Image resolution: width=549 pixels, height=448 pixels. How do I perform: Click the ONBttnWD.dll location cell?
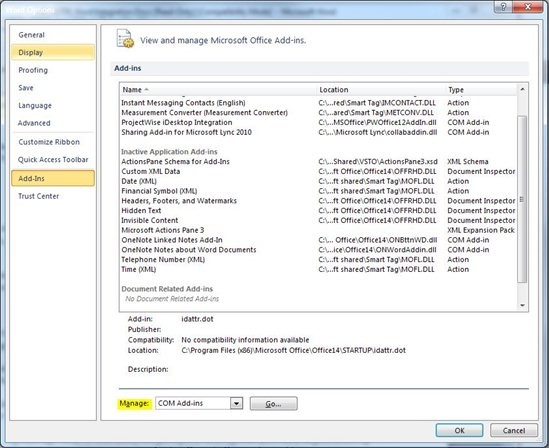378,240
